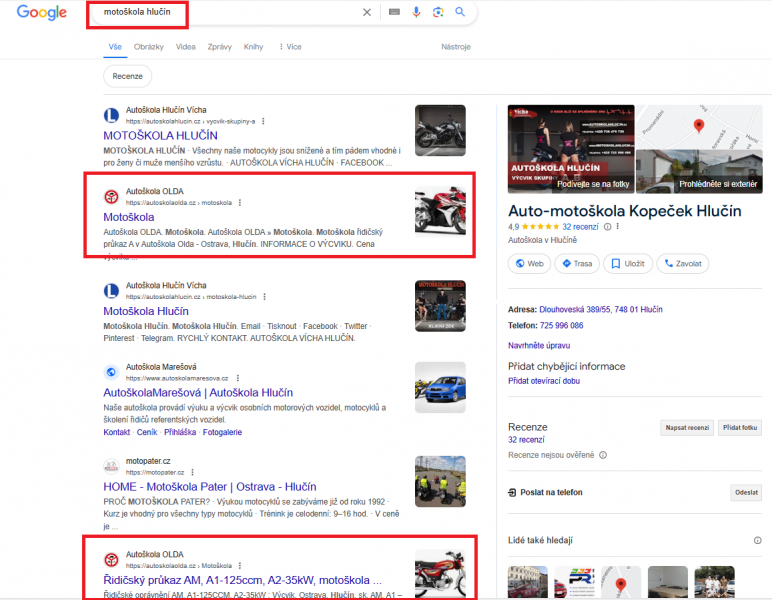772x600 pixels.
Task: Start voice search with microphone icon
Action: coord(416,12)
